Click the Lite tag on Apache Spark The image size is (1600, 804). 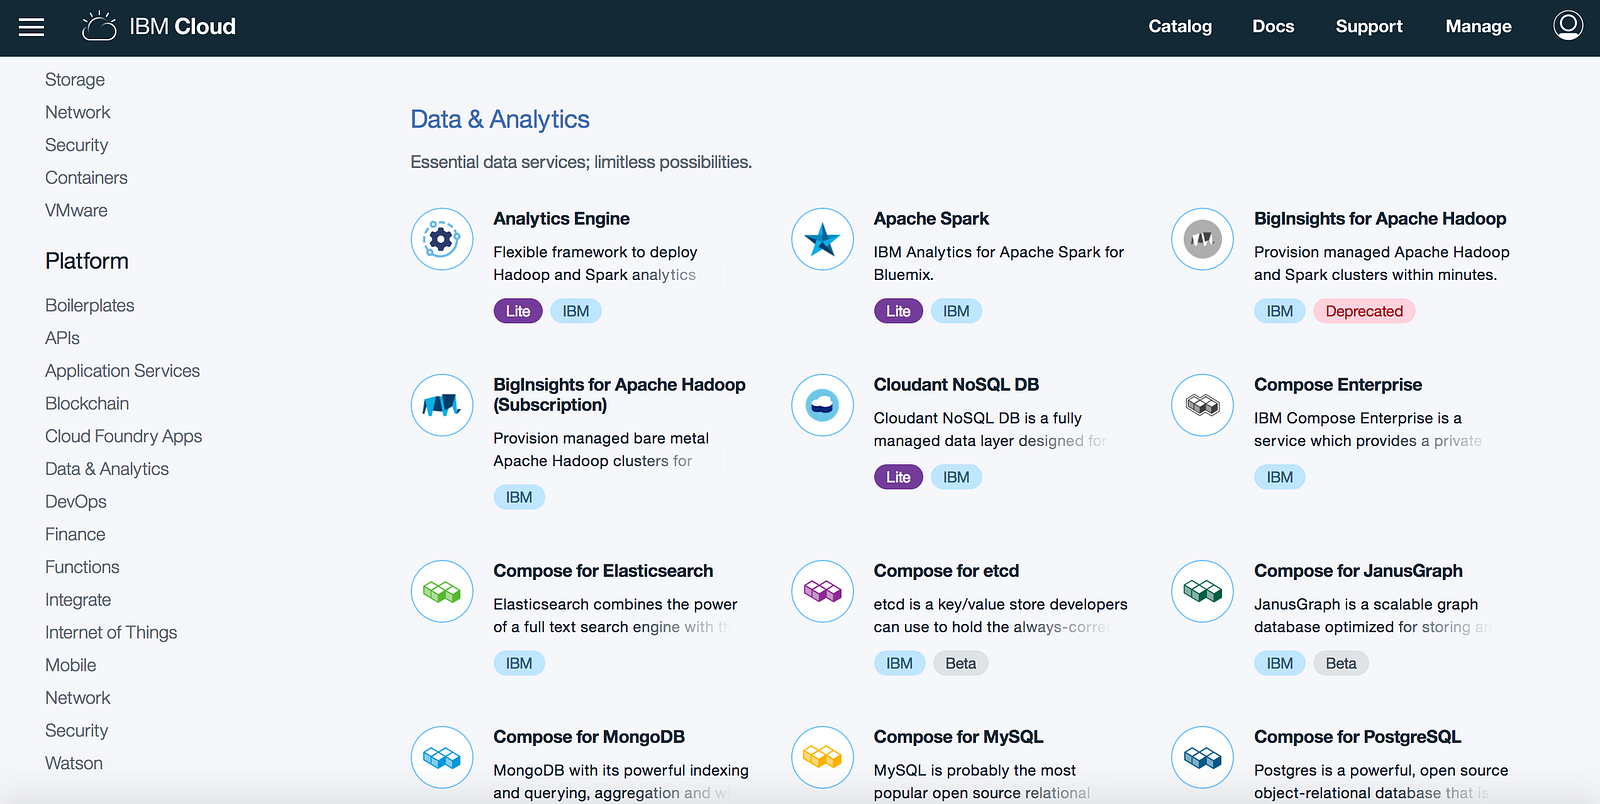click(898, 311)
